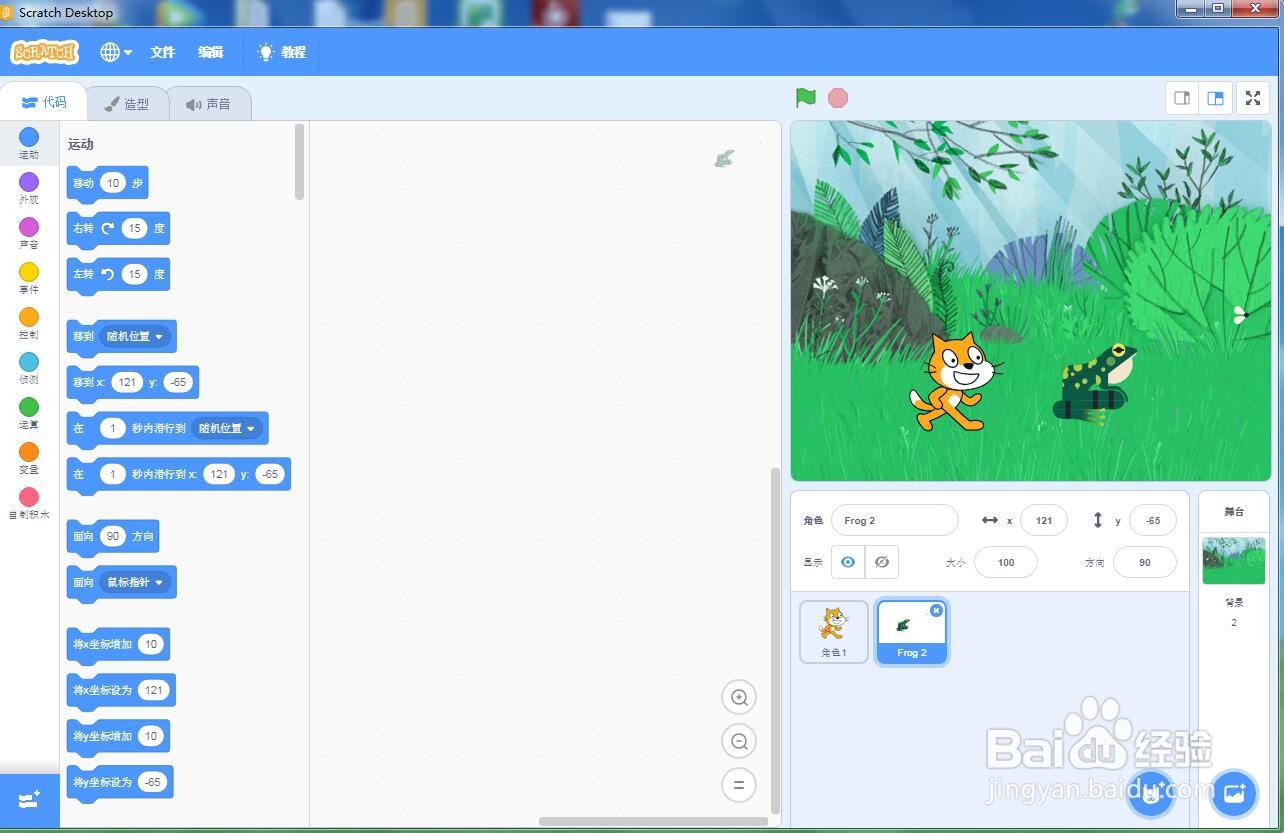This screenshot has width=1284, height=833.
Task: Select the 外观 block category
Action: pos(29,188)
